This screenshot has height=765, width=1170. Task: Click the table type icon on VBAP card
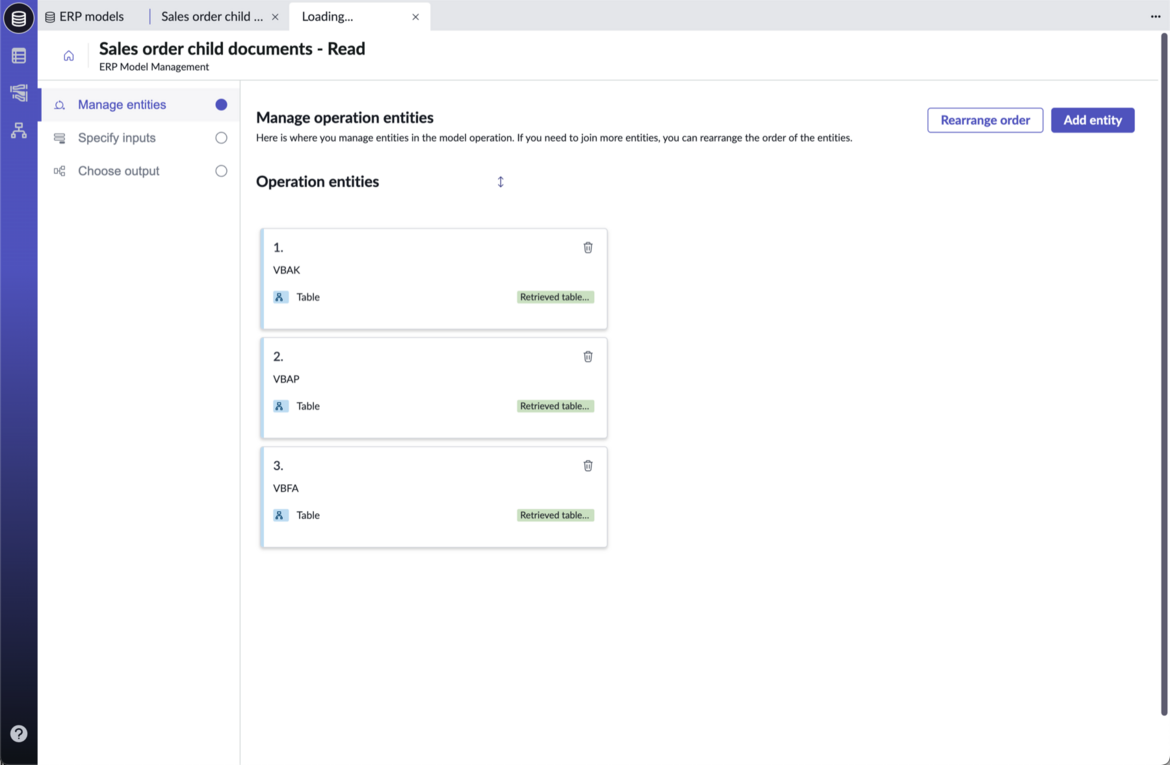point(280,406)
